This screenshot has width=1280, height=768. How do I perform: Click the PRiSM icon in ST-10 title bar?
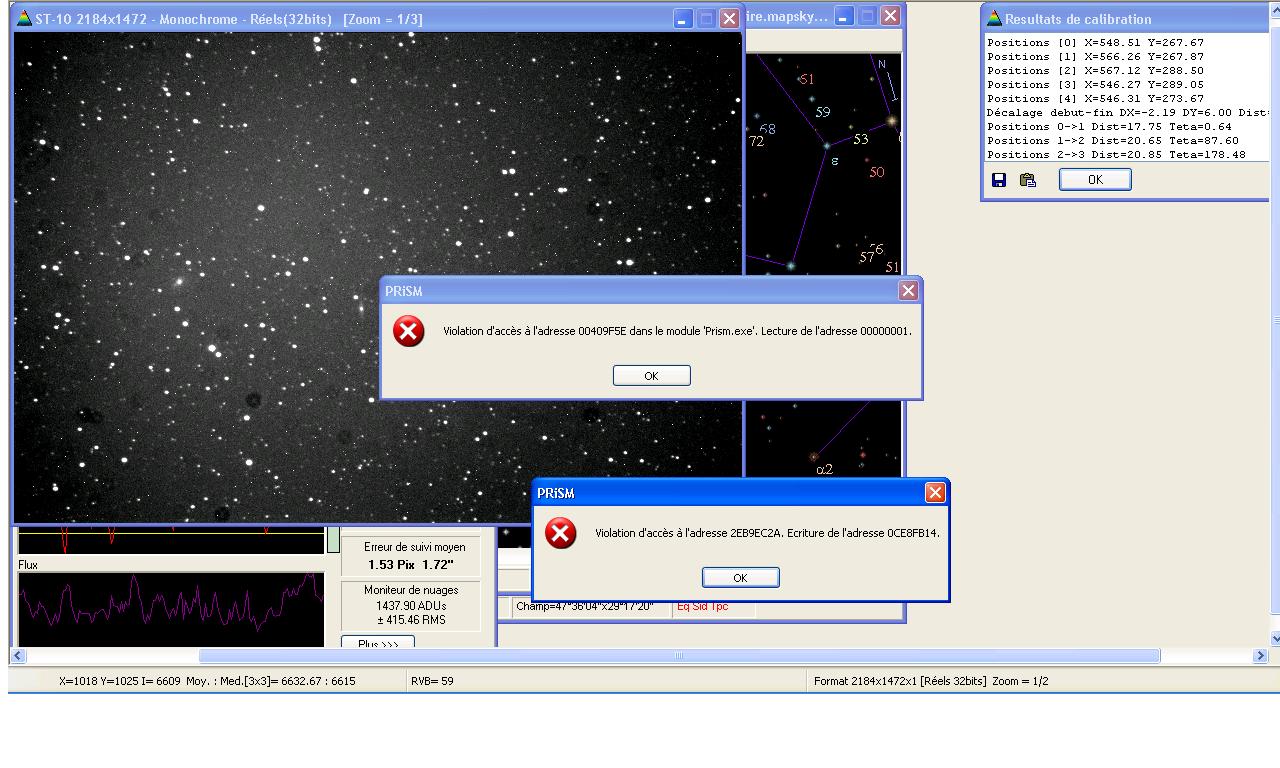24,19
